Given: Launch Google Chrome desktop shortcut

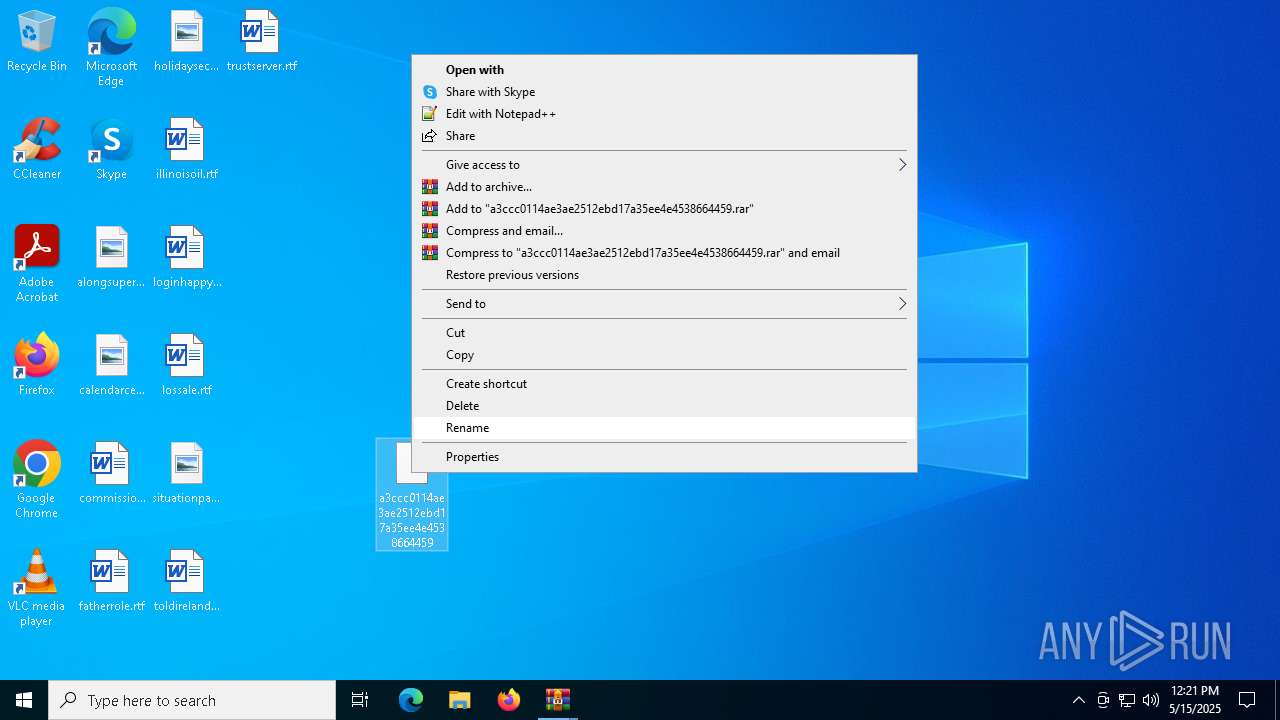Looking at the screenshot, I should 37,480.
